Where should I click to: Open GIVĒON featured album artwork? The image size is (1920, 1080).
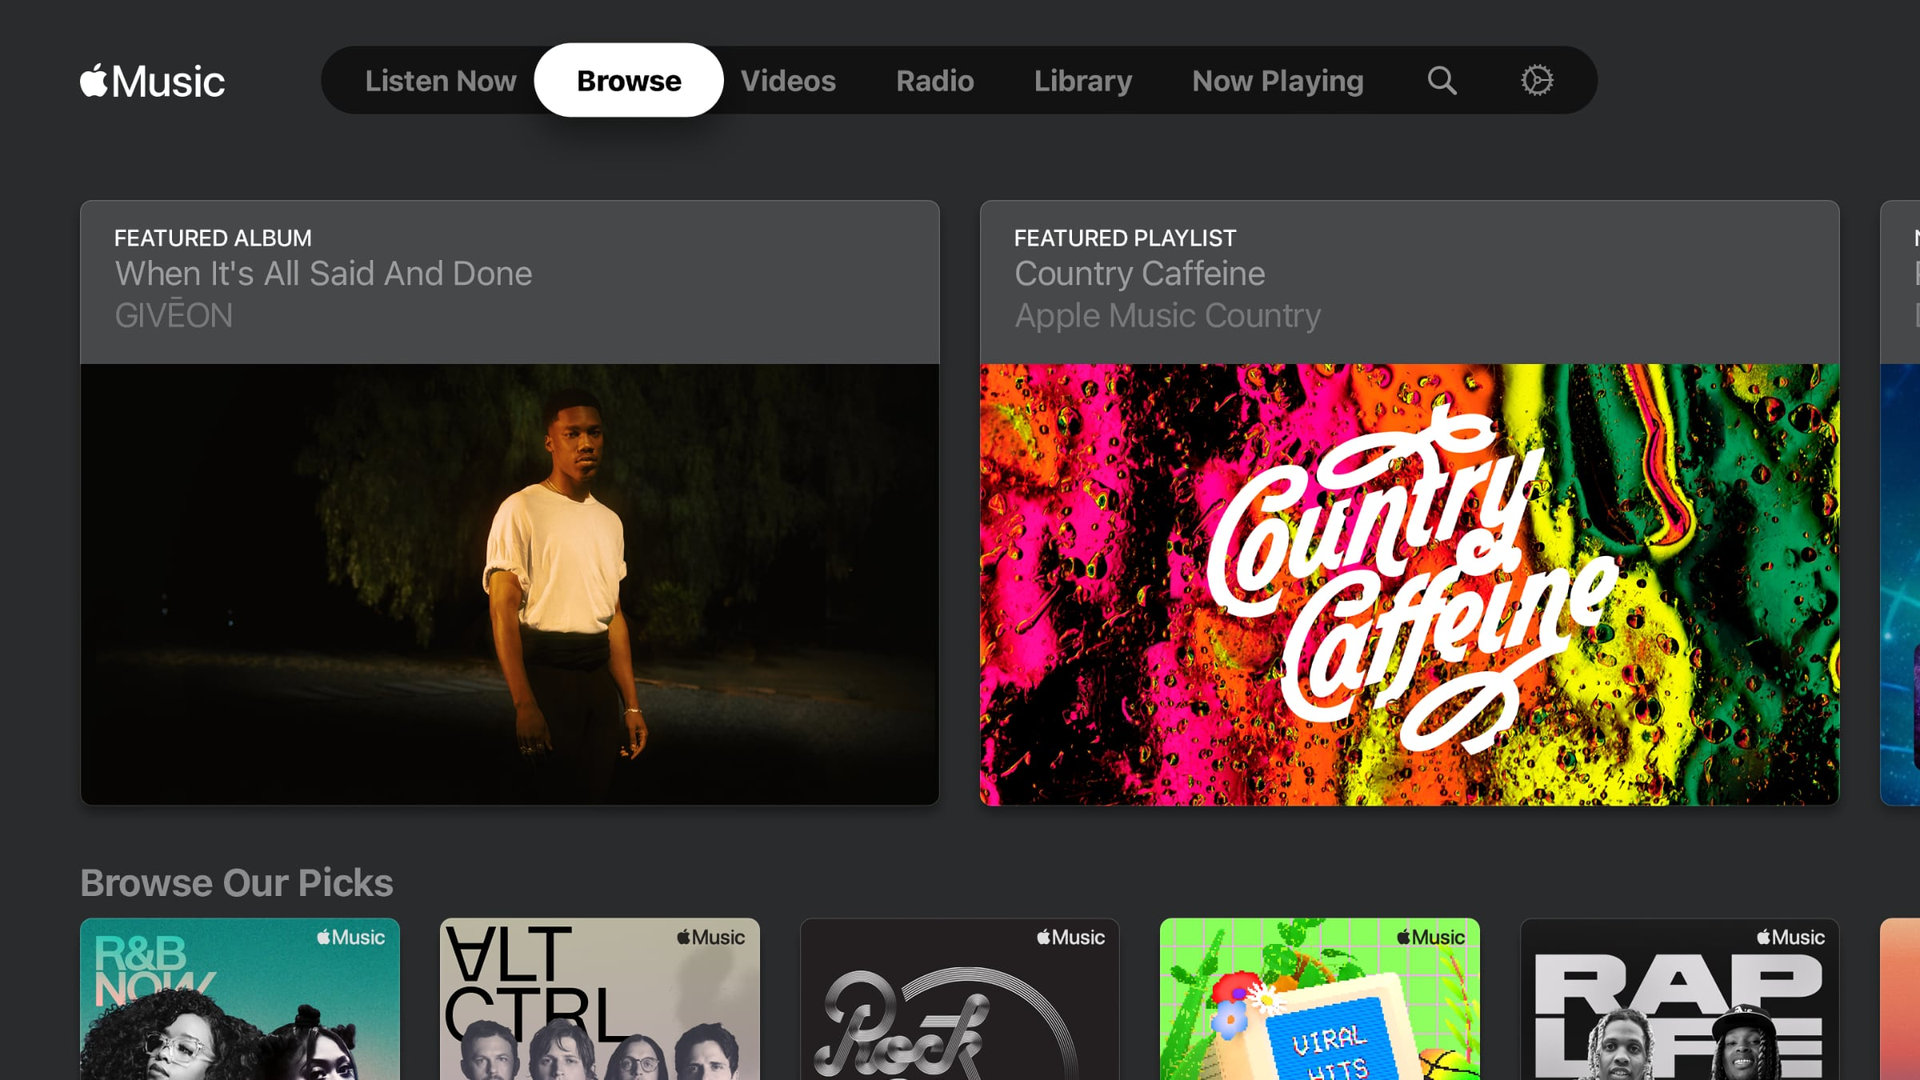tap(510, 584)
